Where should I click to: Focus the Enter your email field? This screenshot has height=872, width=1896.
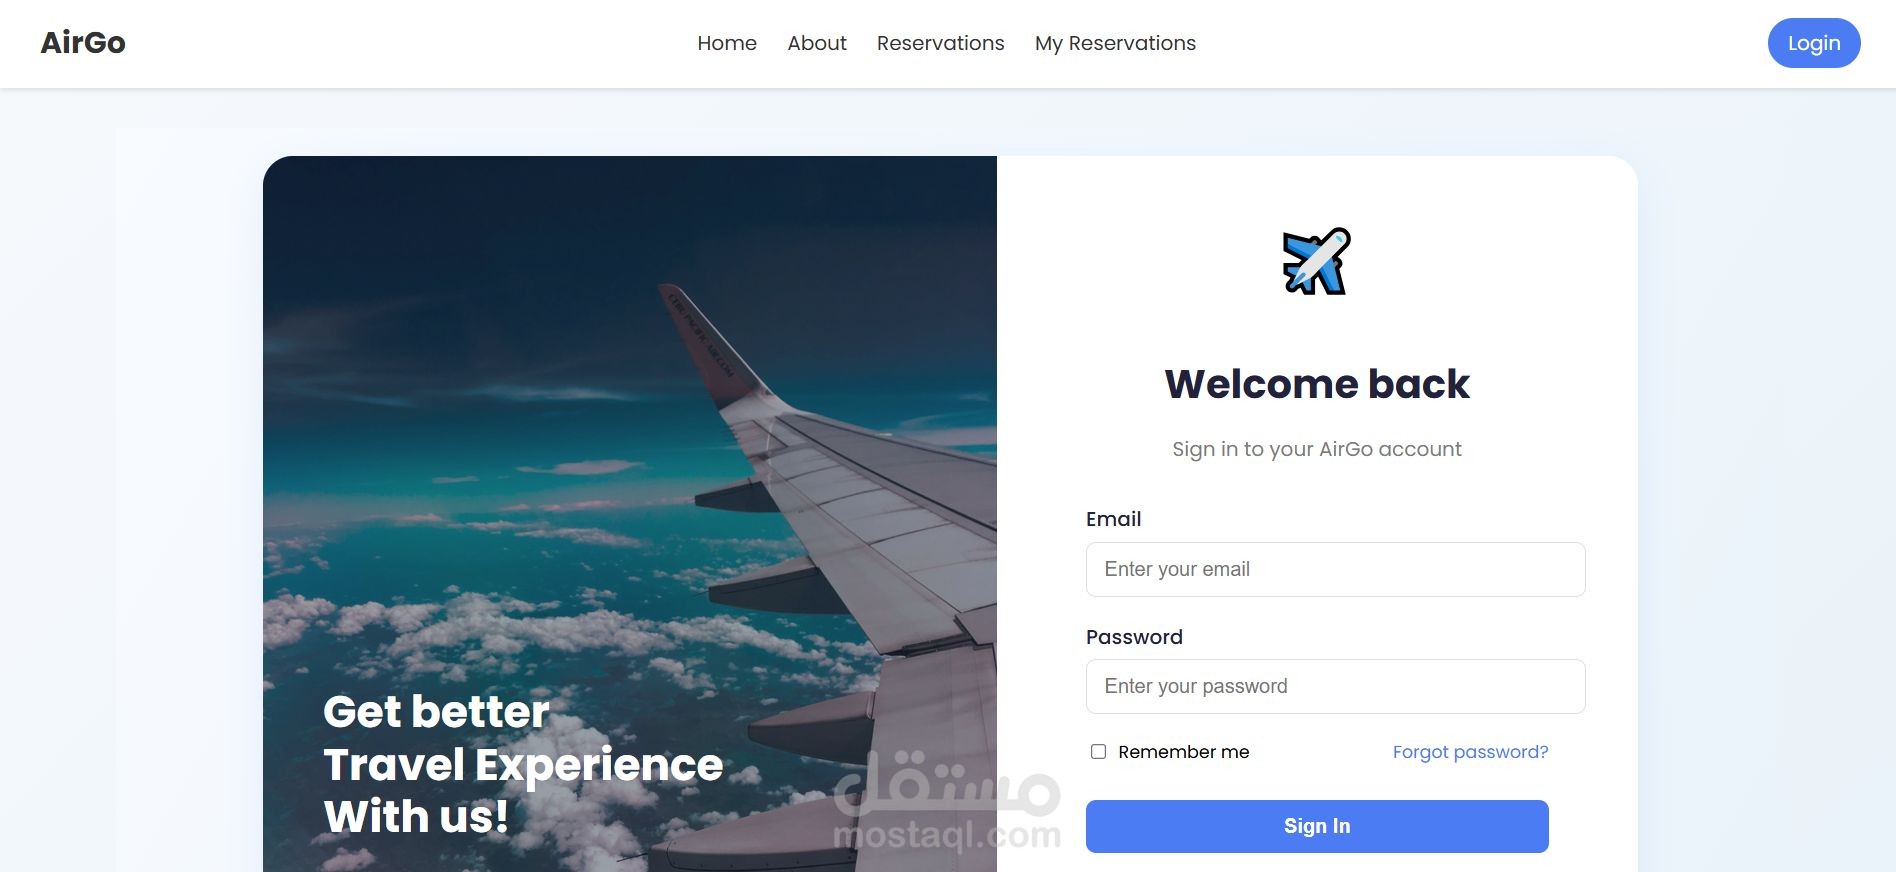pos(1335,569)
